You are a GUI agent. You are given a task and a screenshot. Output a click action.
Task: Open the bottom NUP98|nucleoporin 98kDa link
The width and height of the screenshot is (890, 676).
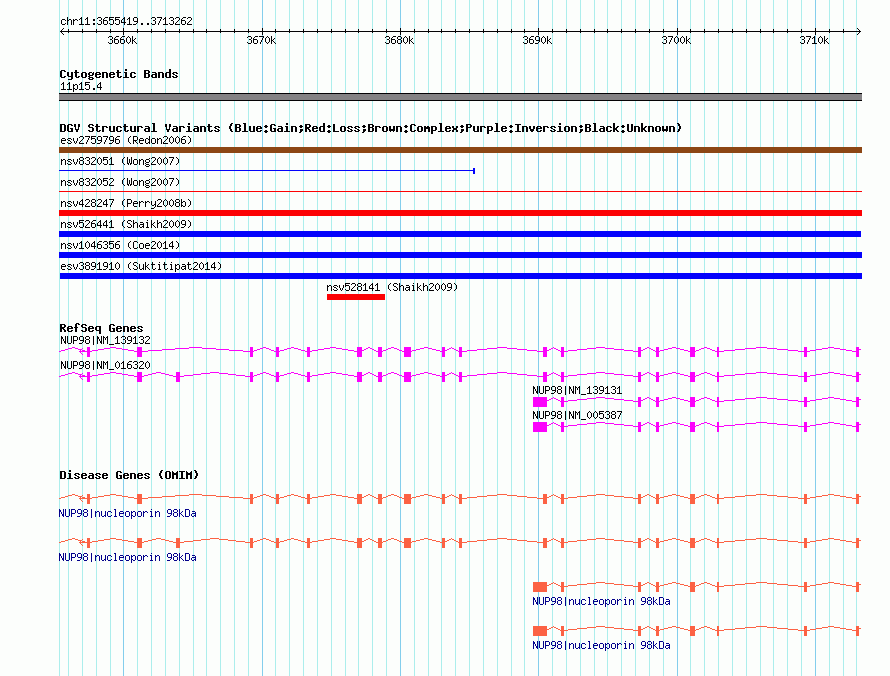click(601, 645)
